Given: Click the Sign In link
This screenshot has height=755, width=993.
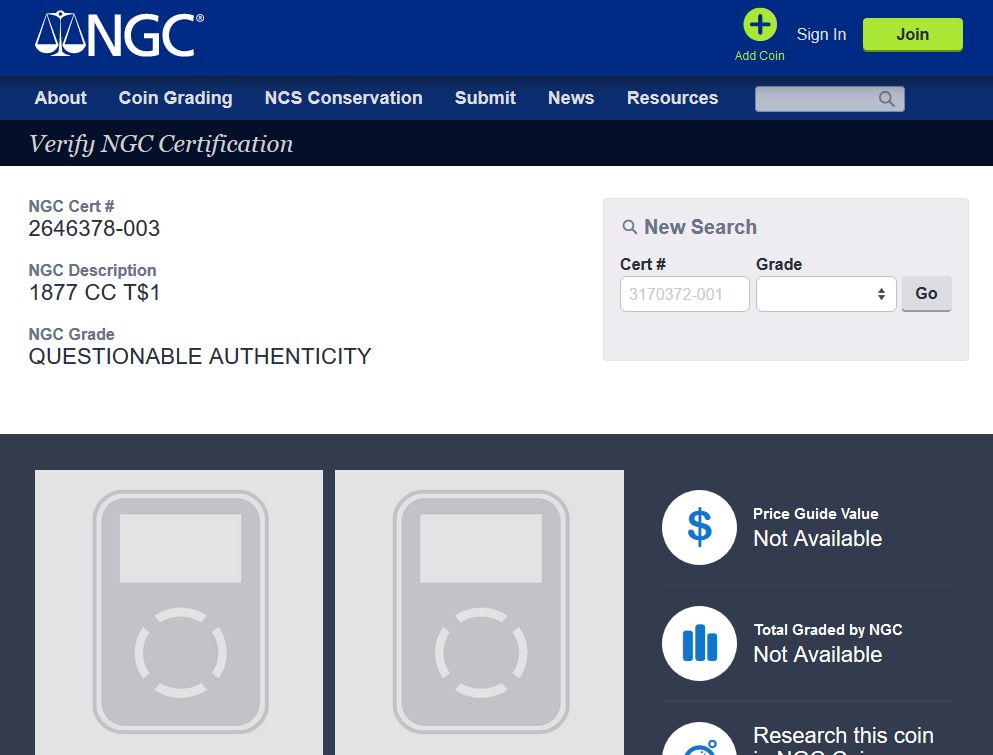Looking at the screenshot, I should (x=821, y=34).
